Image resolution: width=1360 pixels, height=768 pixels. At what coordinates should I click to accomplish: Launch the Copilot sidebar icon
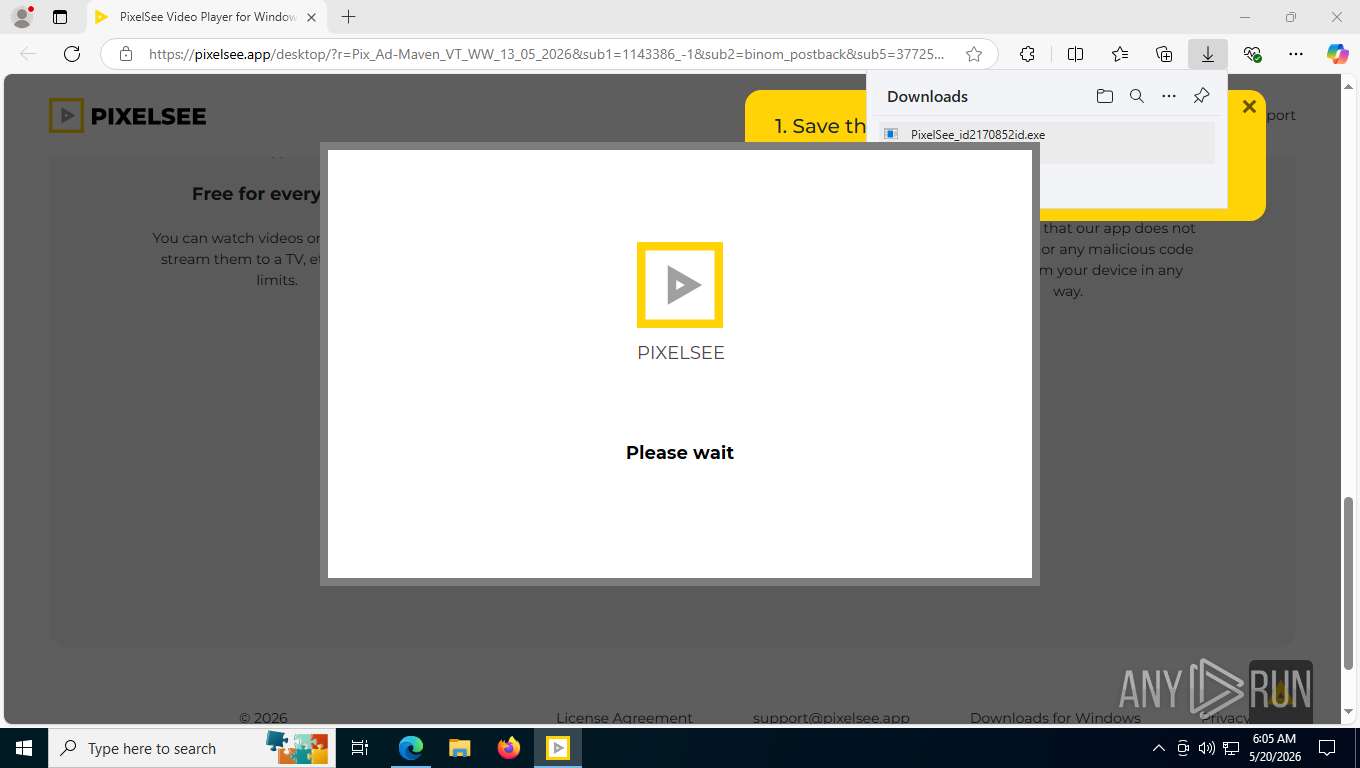coord(1338,54)
